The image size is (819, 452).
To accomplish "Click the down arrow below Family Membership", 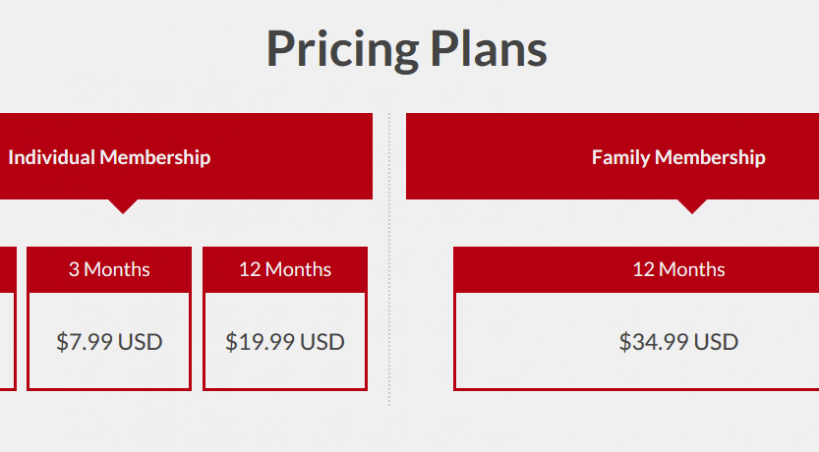I will 692,205.
